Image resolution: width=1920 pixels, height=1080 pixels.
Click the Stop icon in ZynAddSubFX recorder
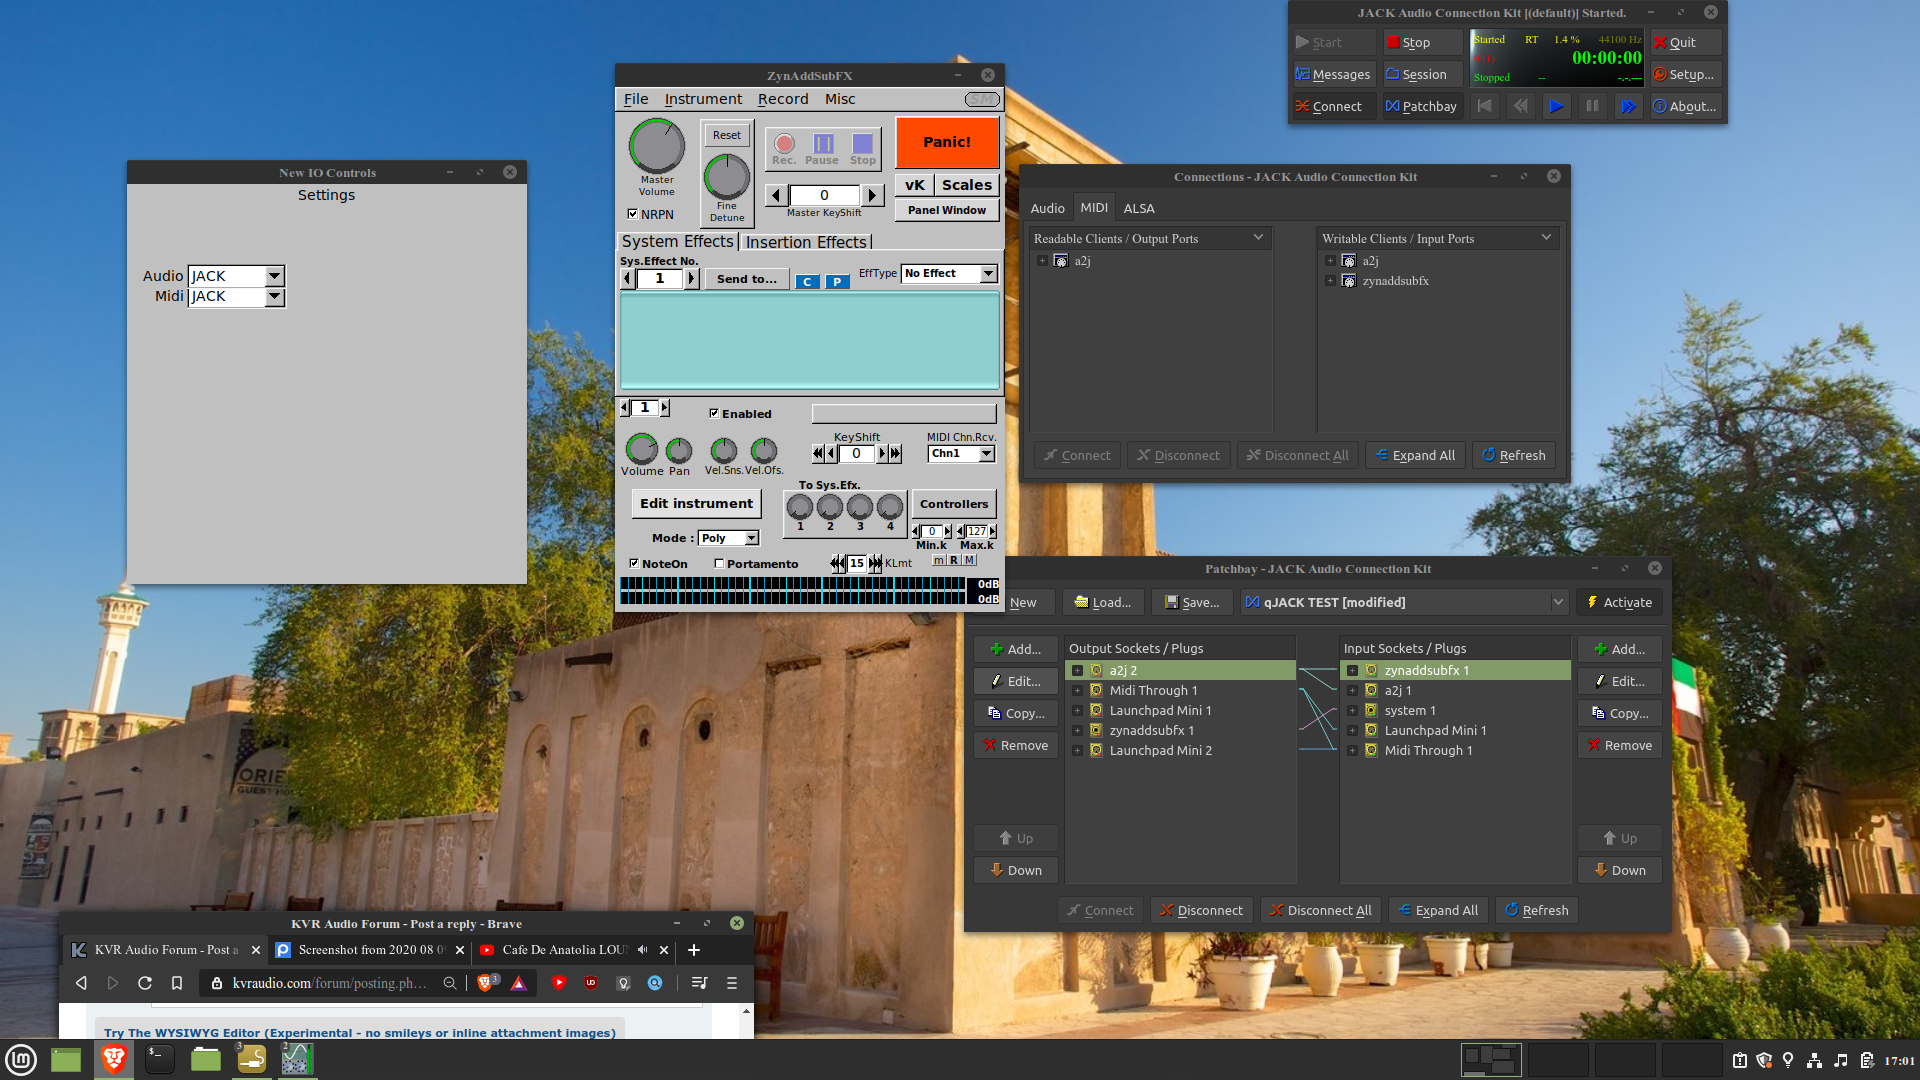862,144
